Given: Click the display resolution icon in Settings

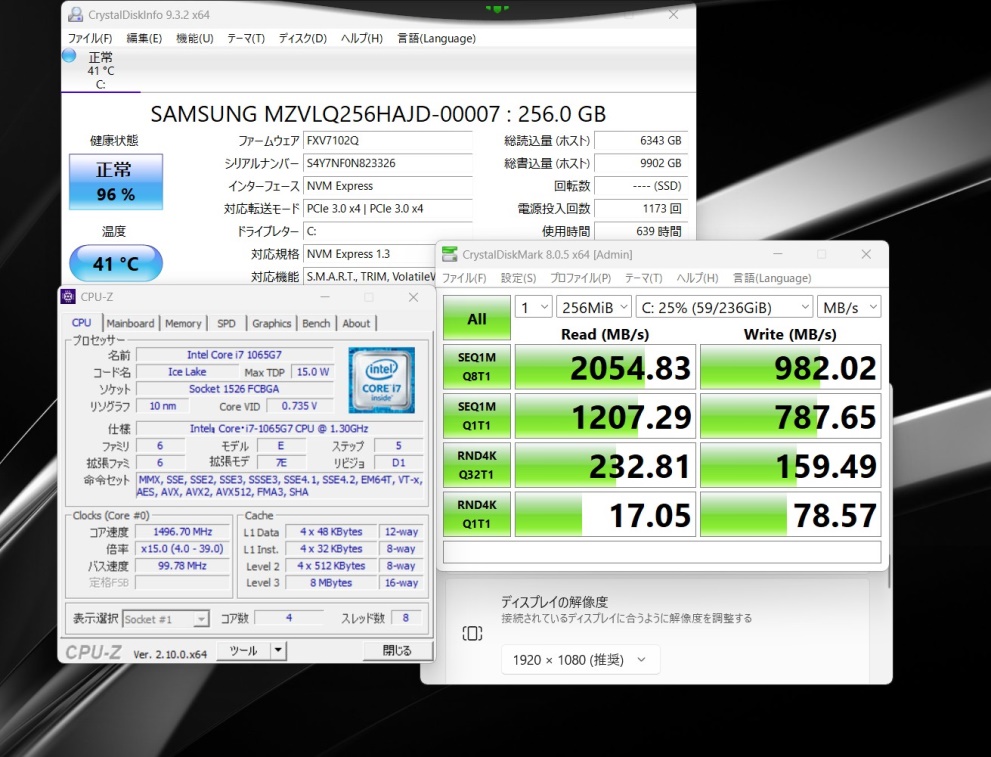Looking at the screenshot, I should click(472, 633).
